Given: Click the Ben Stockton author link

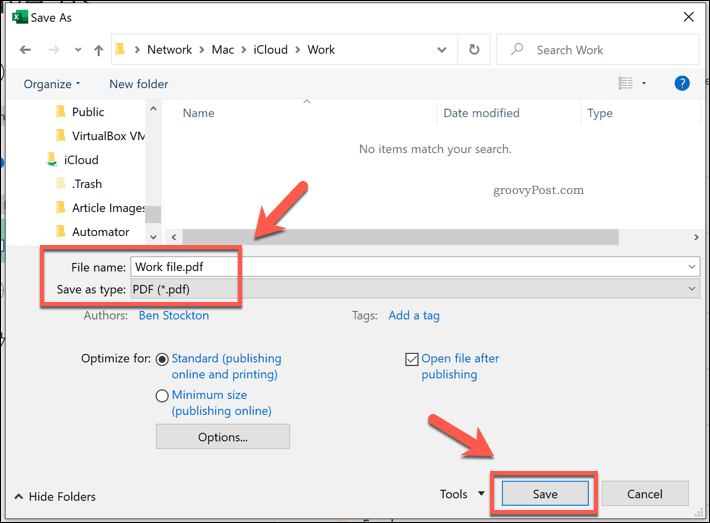Looking at the screenshot, I should [174, 316].
